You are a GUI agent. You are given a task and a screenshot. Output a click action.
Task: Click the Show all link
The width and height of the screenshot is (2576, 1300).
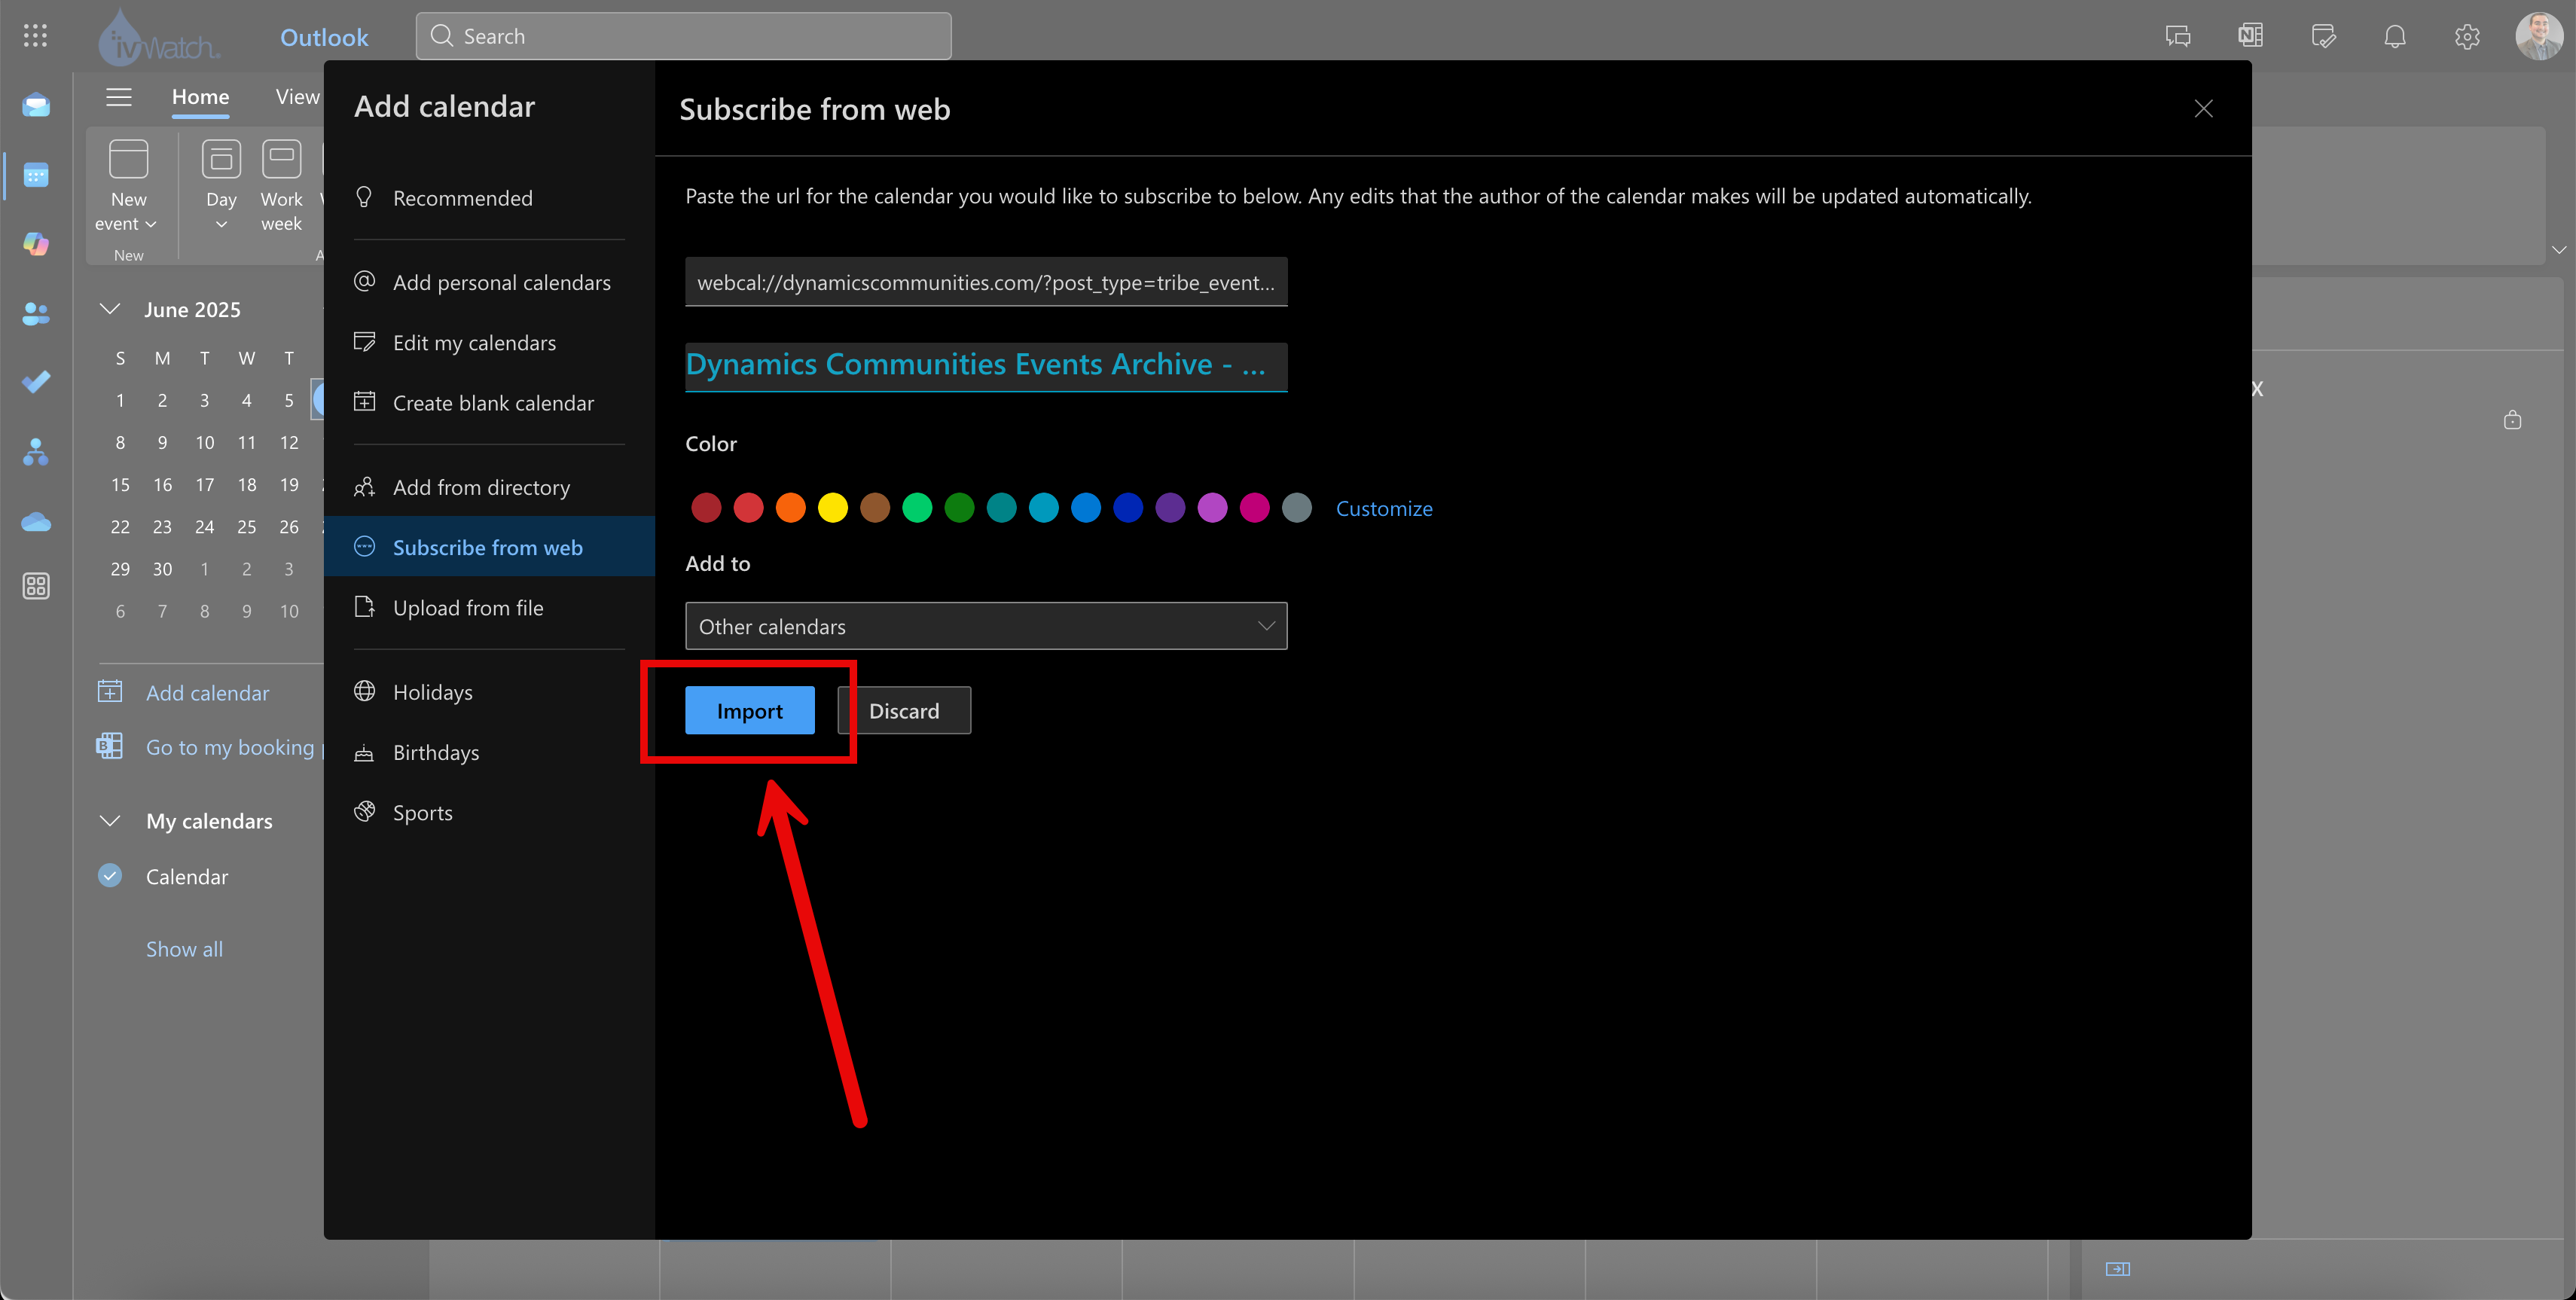[x=184, y=949]
